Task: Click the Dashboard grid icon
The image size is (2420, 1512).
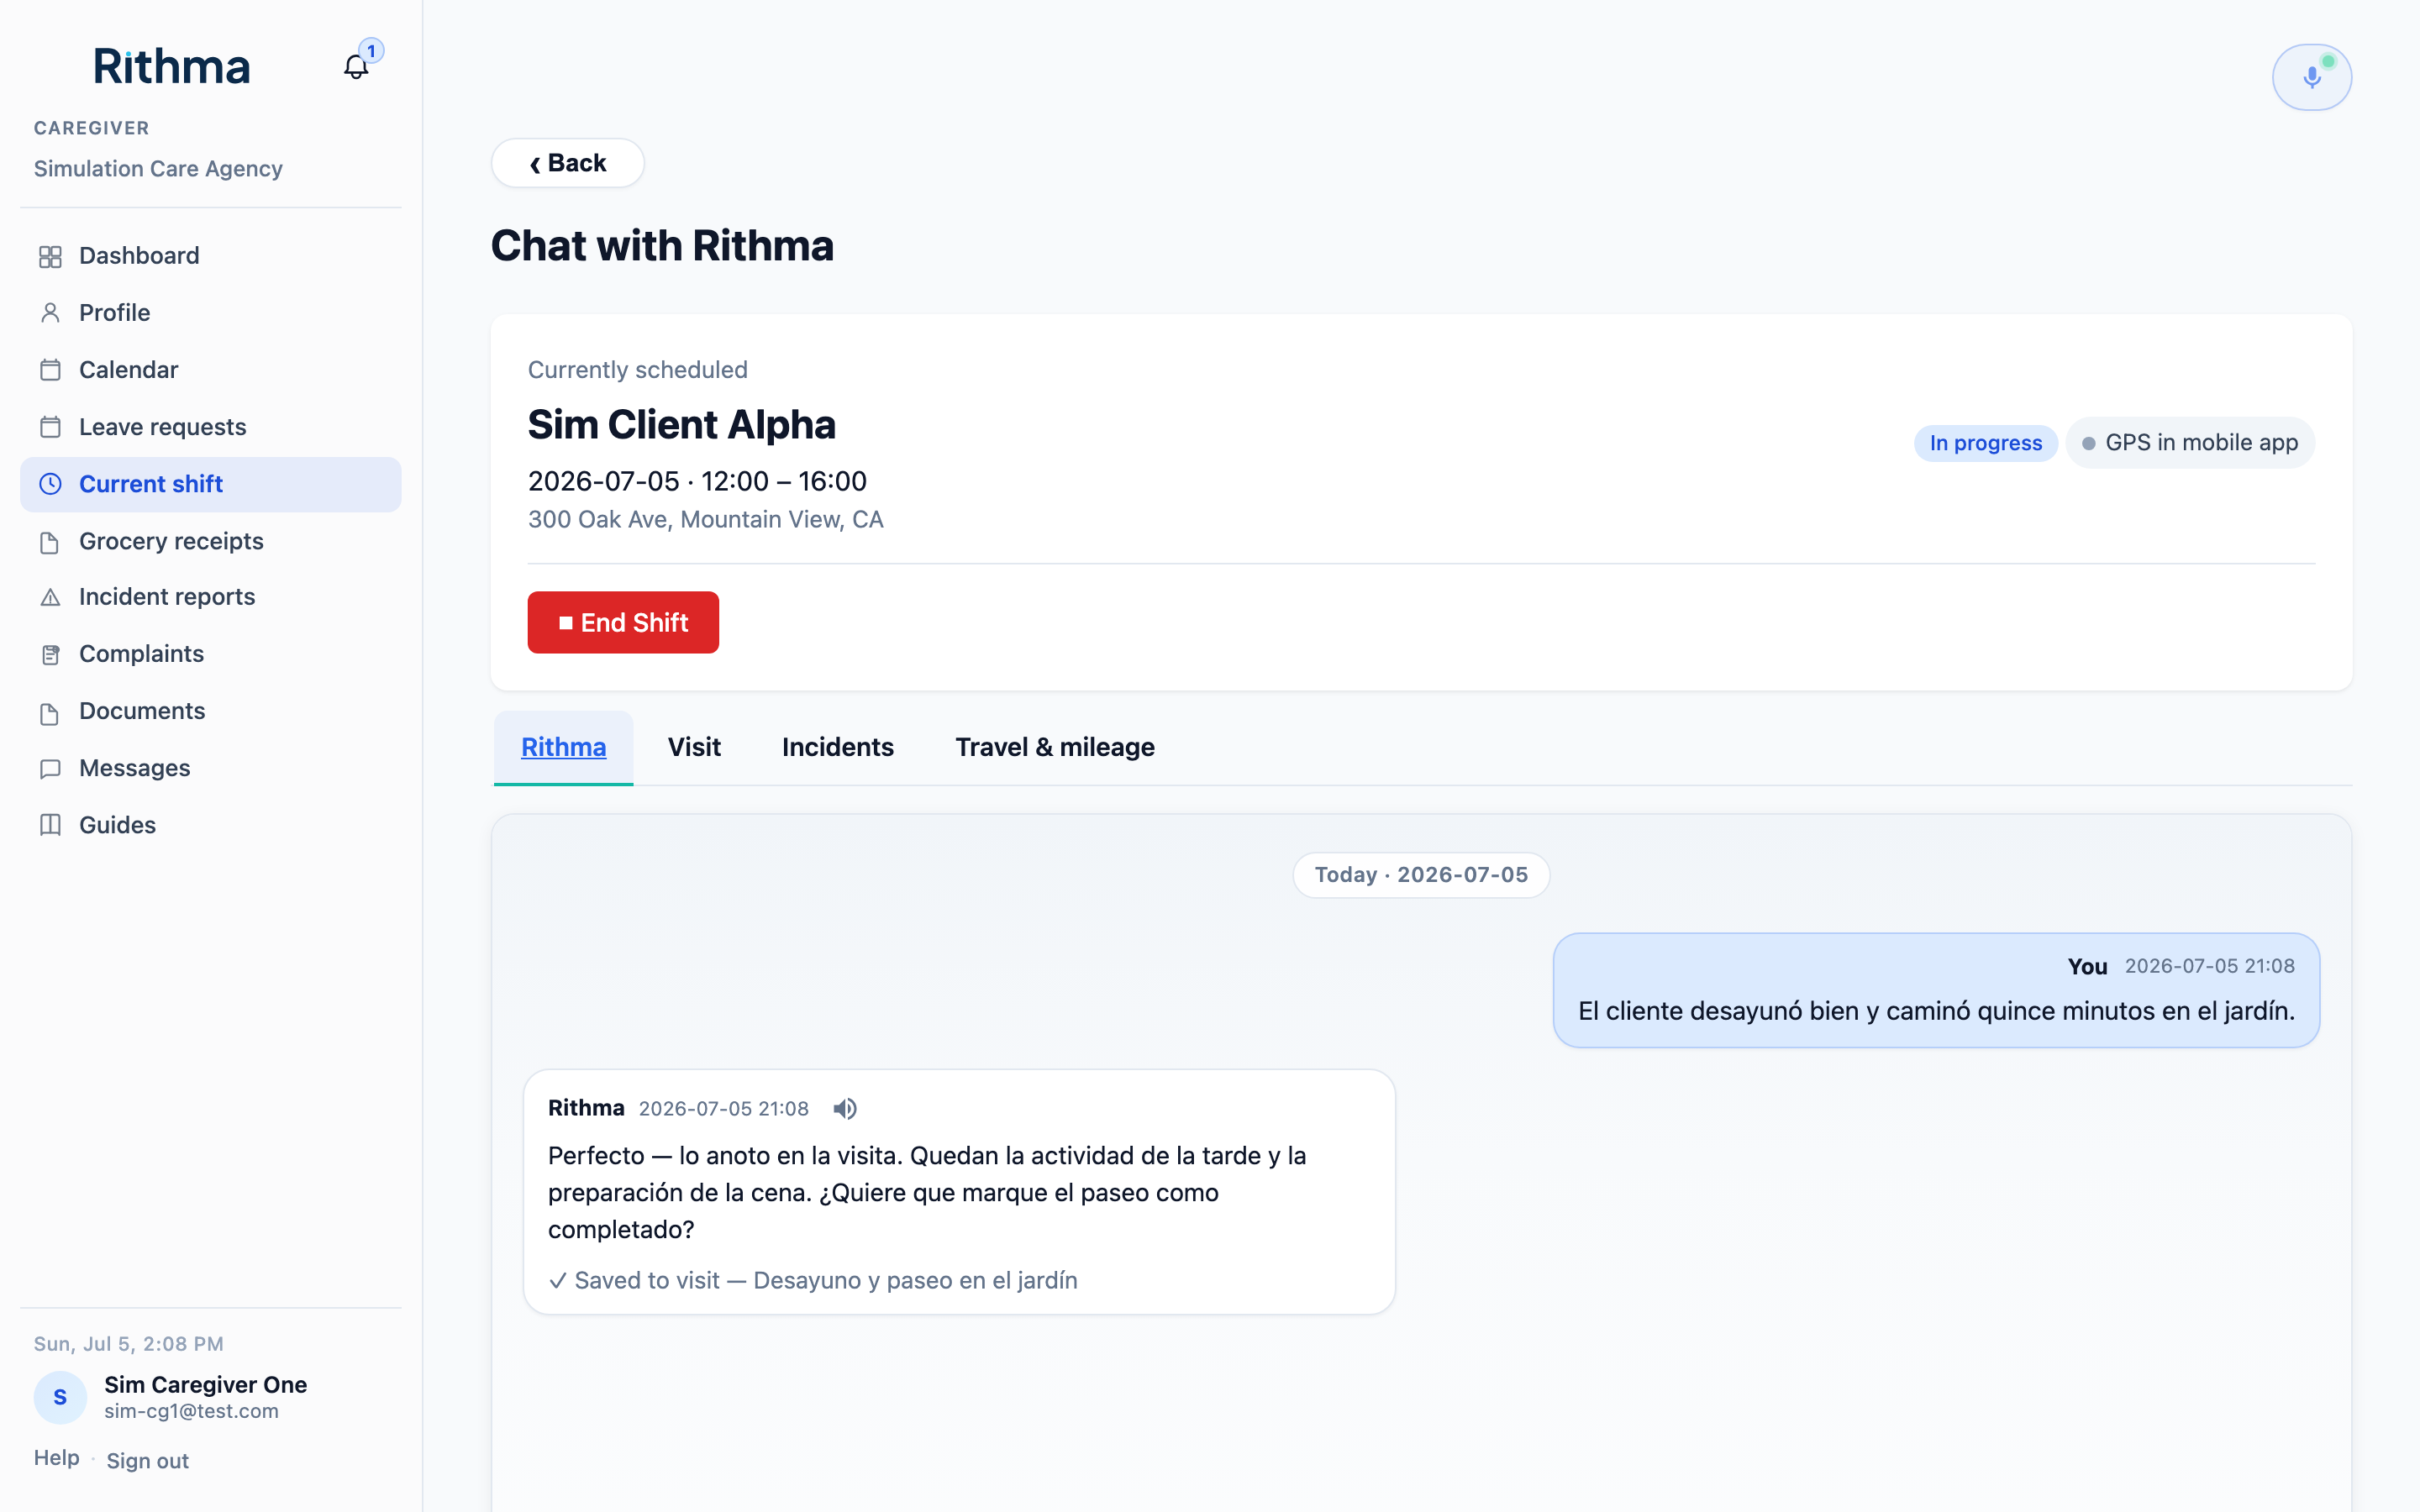Action: click(50, 257)
